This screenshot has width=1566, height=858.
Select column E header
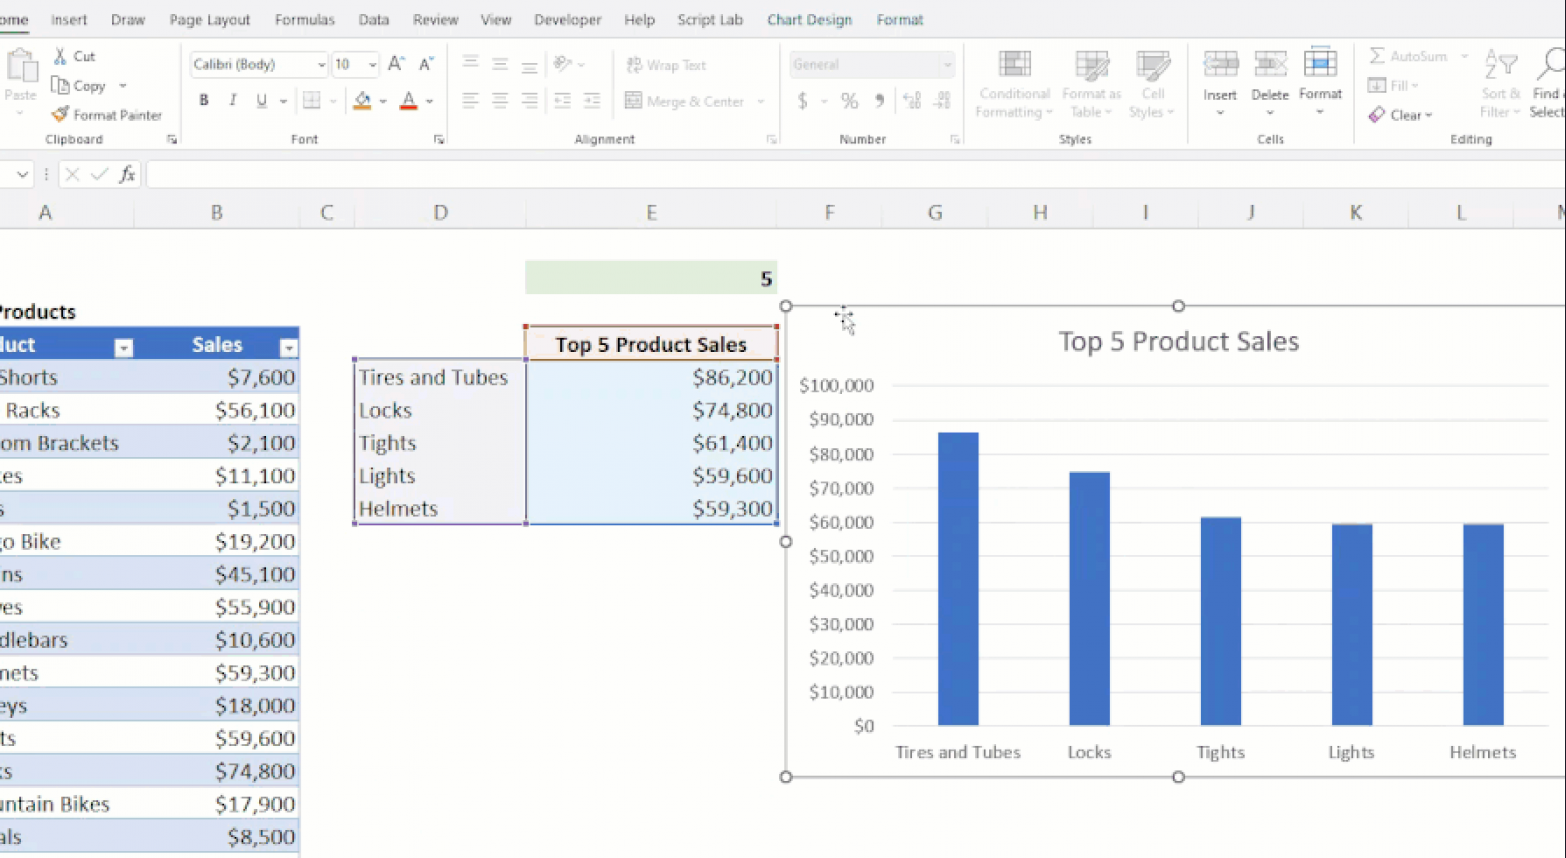(x=651, y=213)
